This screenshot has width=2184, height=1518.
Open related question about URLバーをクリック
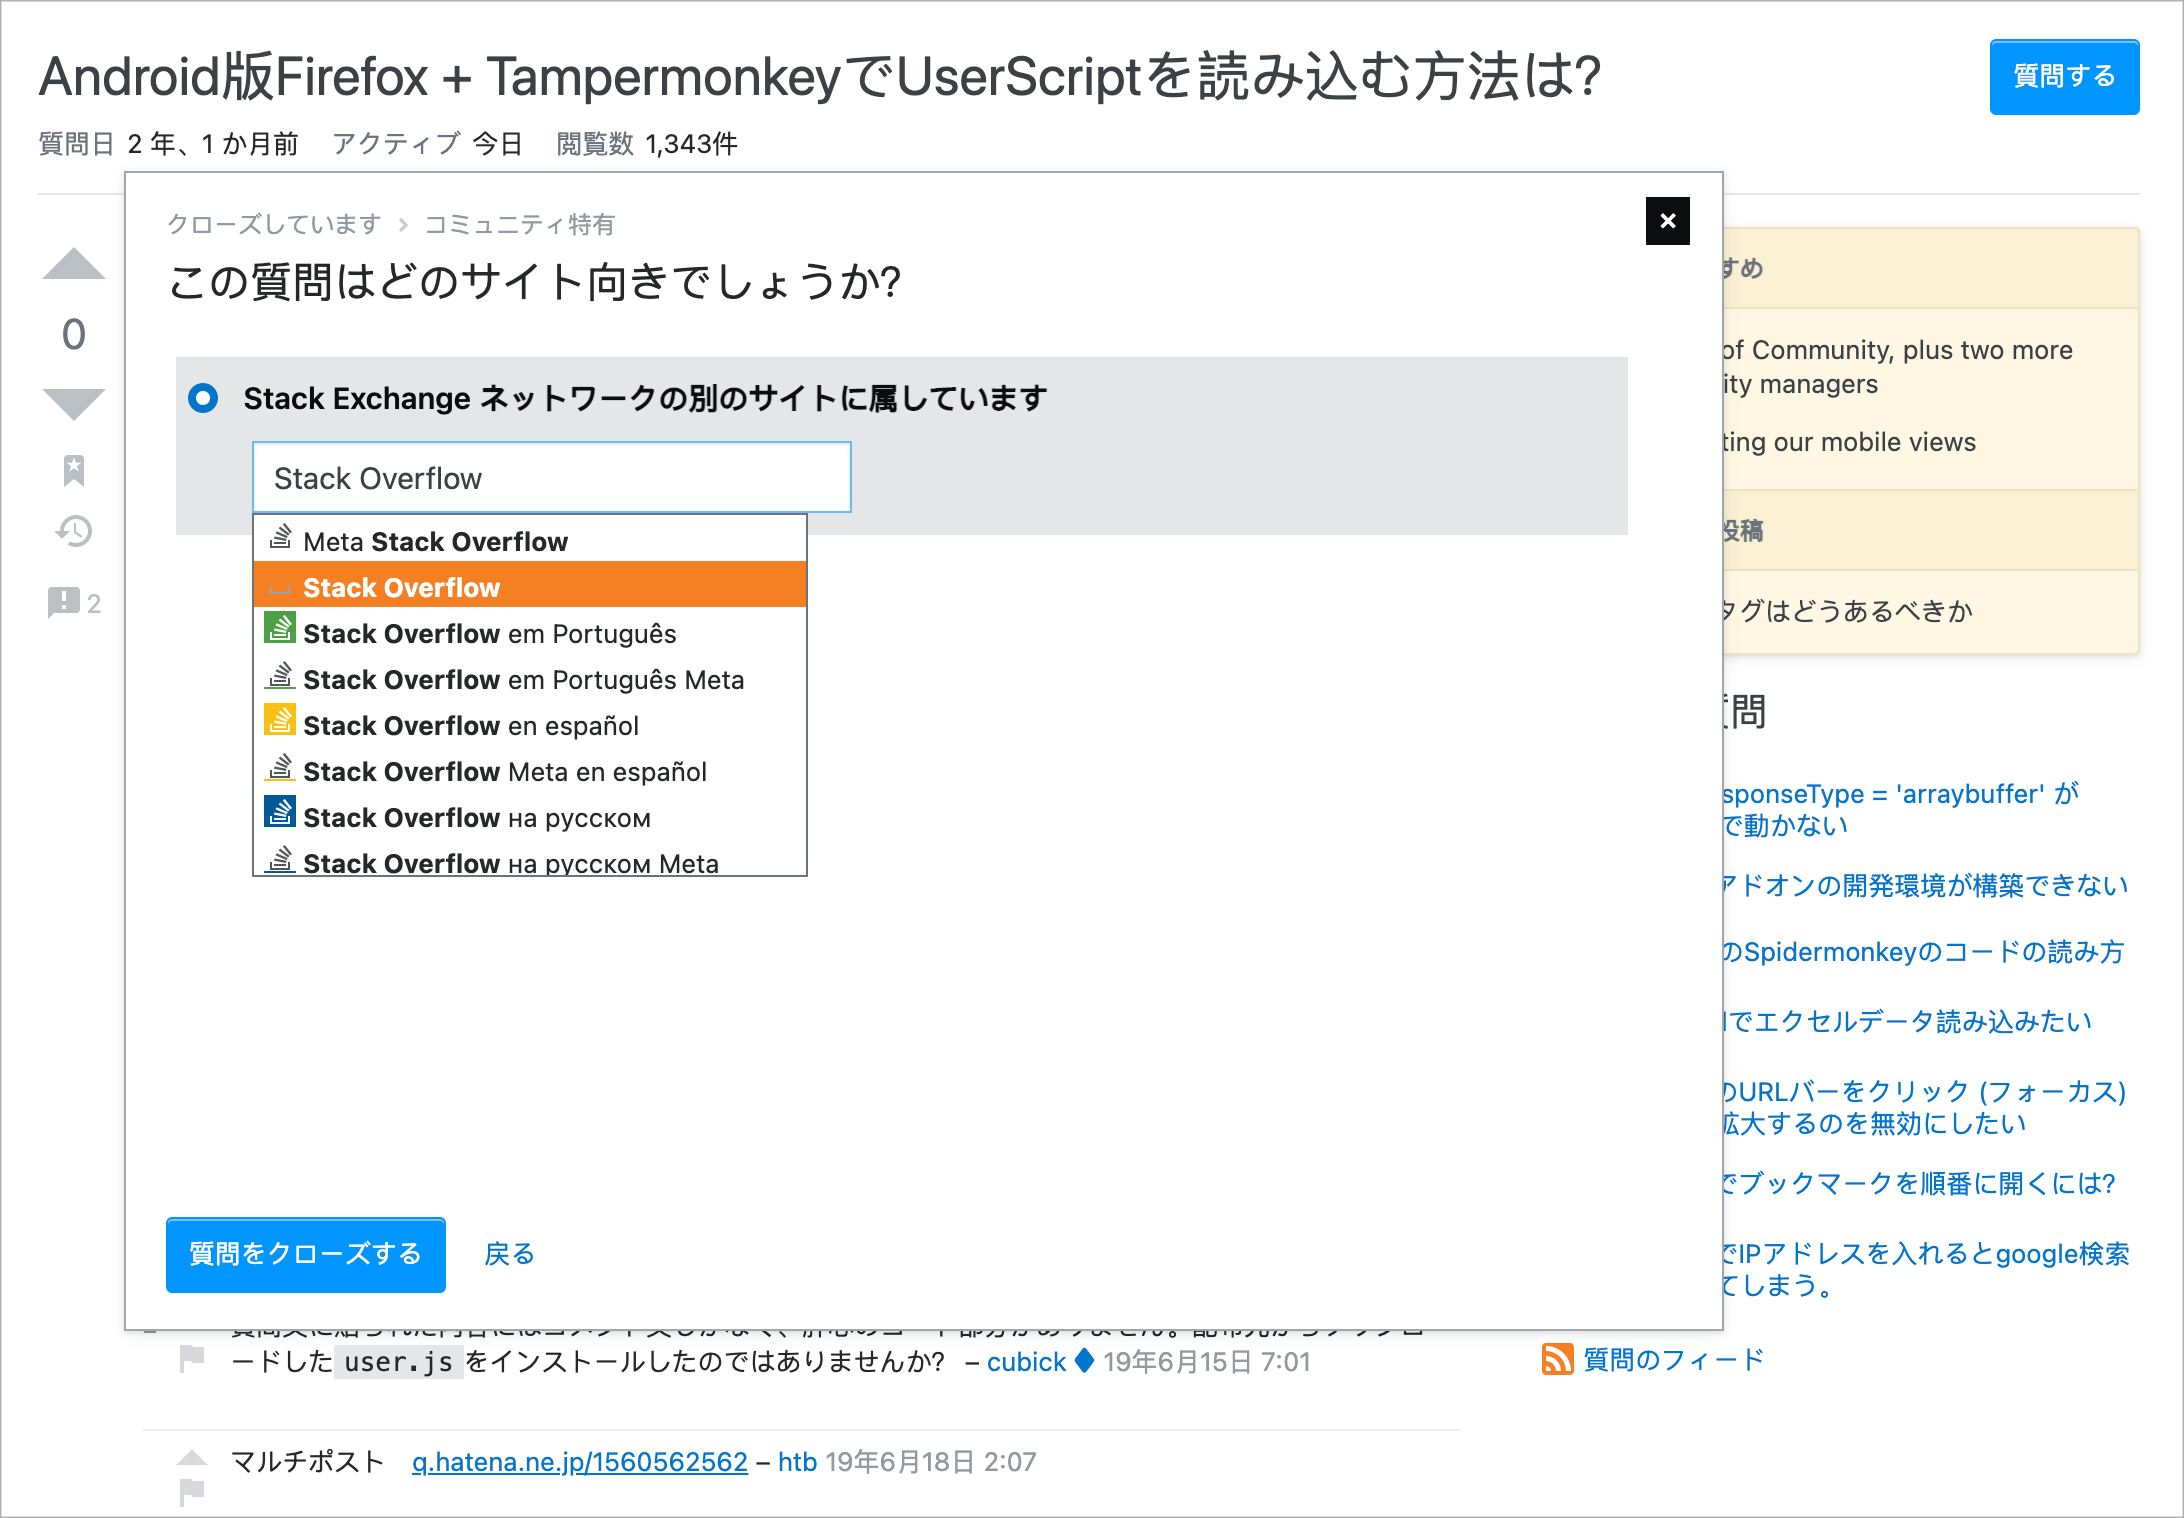(x=1923, y=1107)
